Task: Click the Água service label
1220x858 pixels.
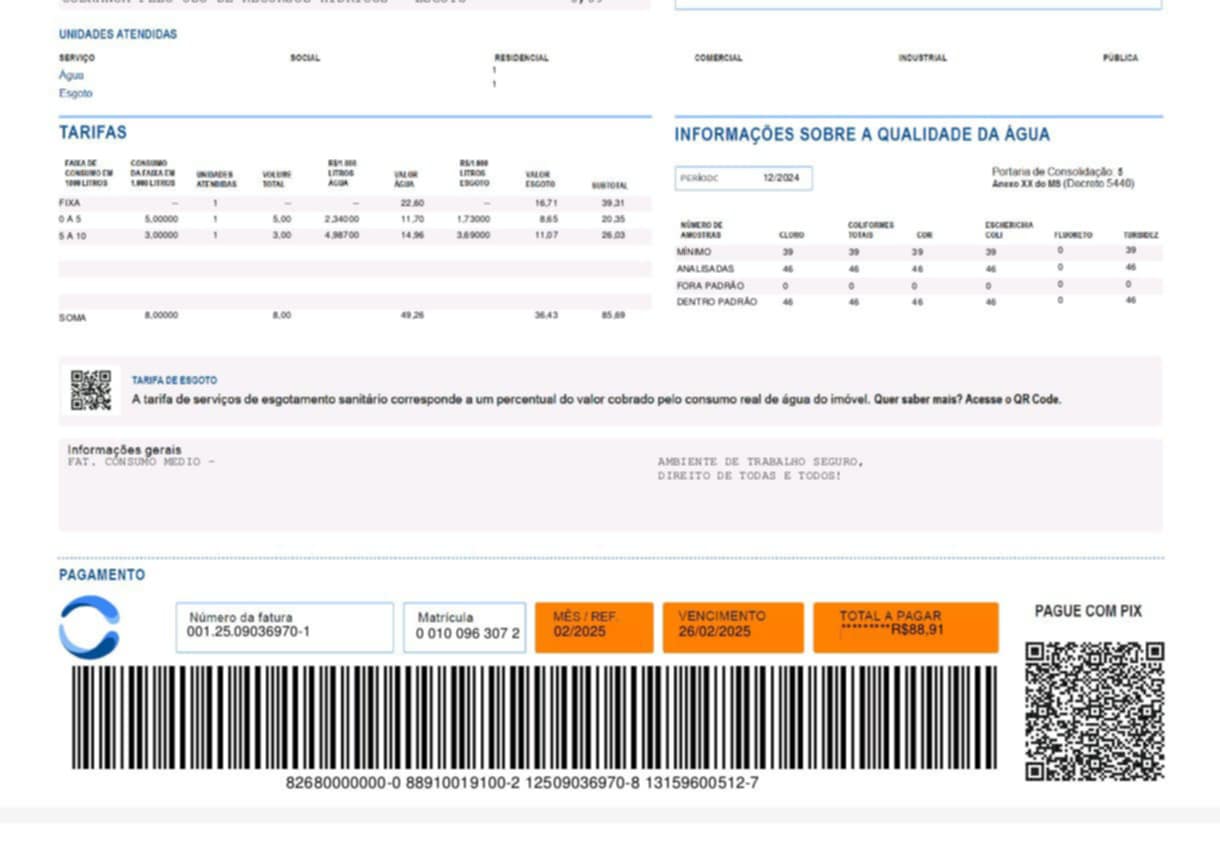Action: (x=71, y=75)
